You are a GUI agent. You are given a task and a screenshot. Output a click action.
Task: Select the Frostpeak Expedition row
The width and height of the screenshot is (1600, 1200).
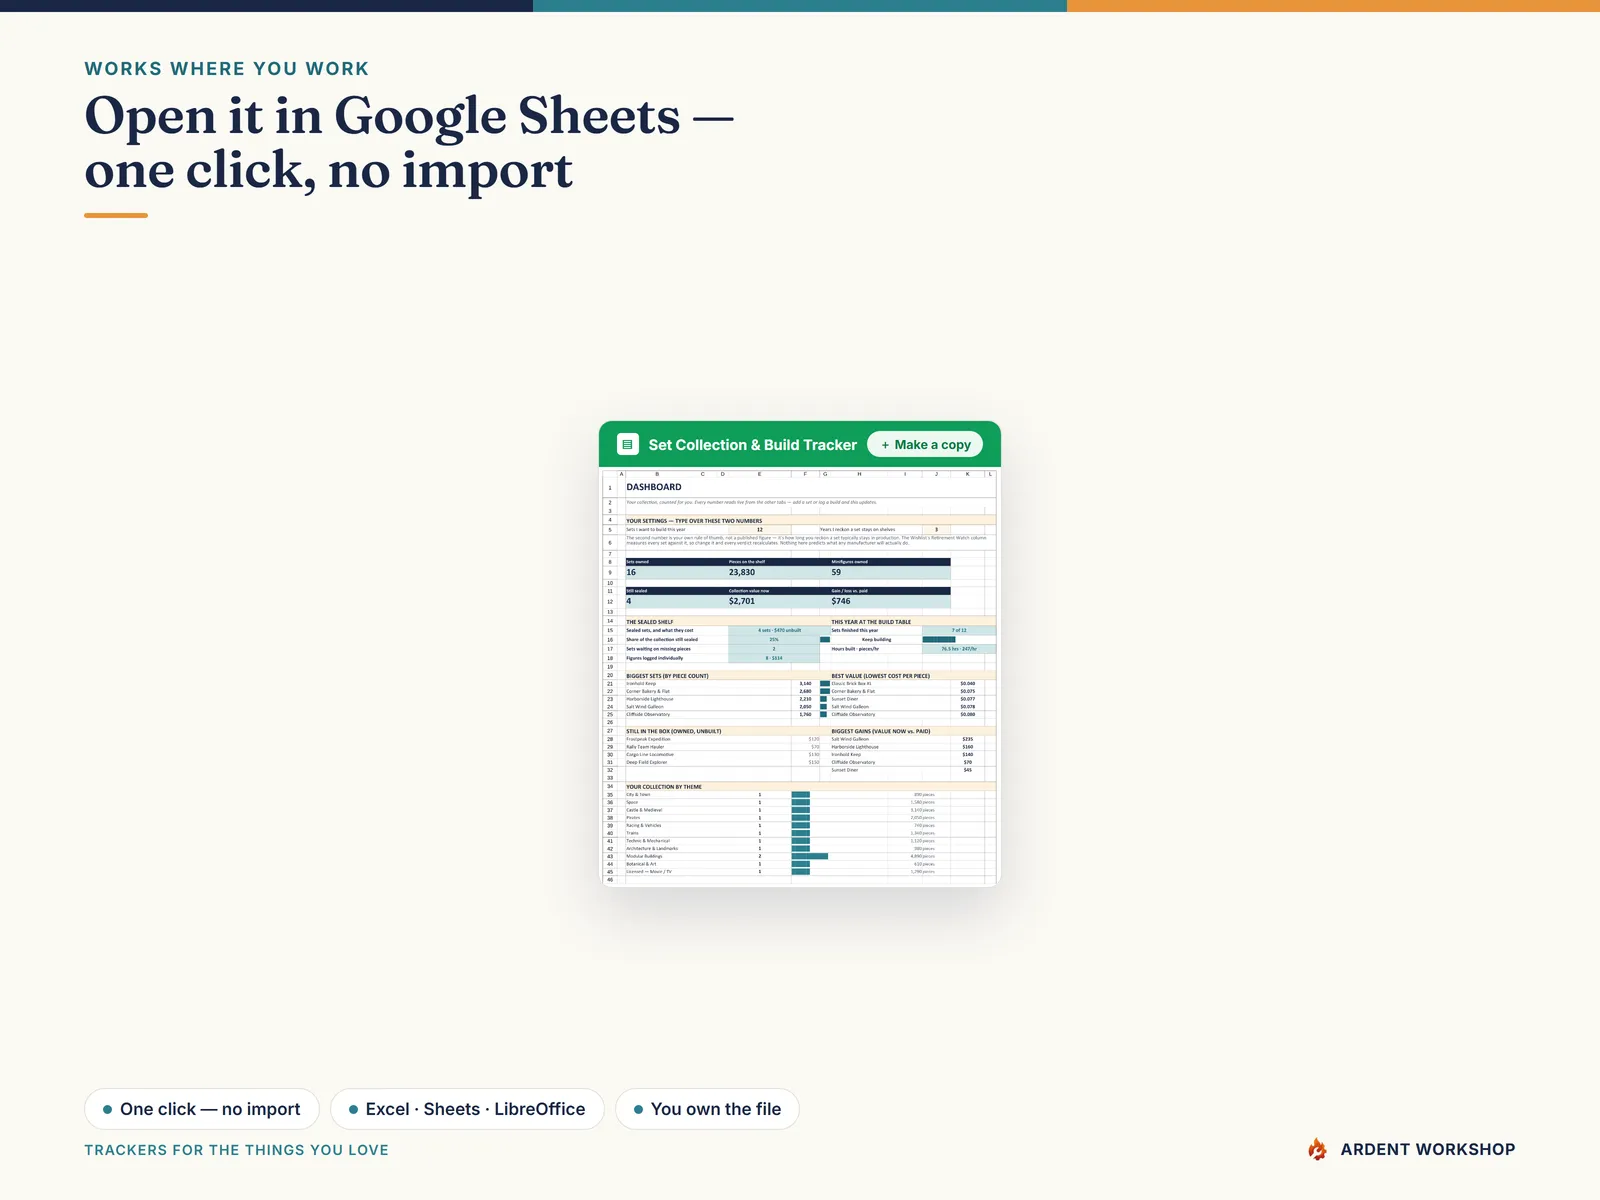pos(722,739)
